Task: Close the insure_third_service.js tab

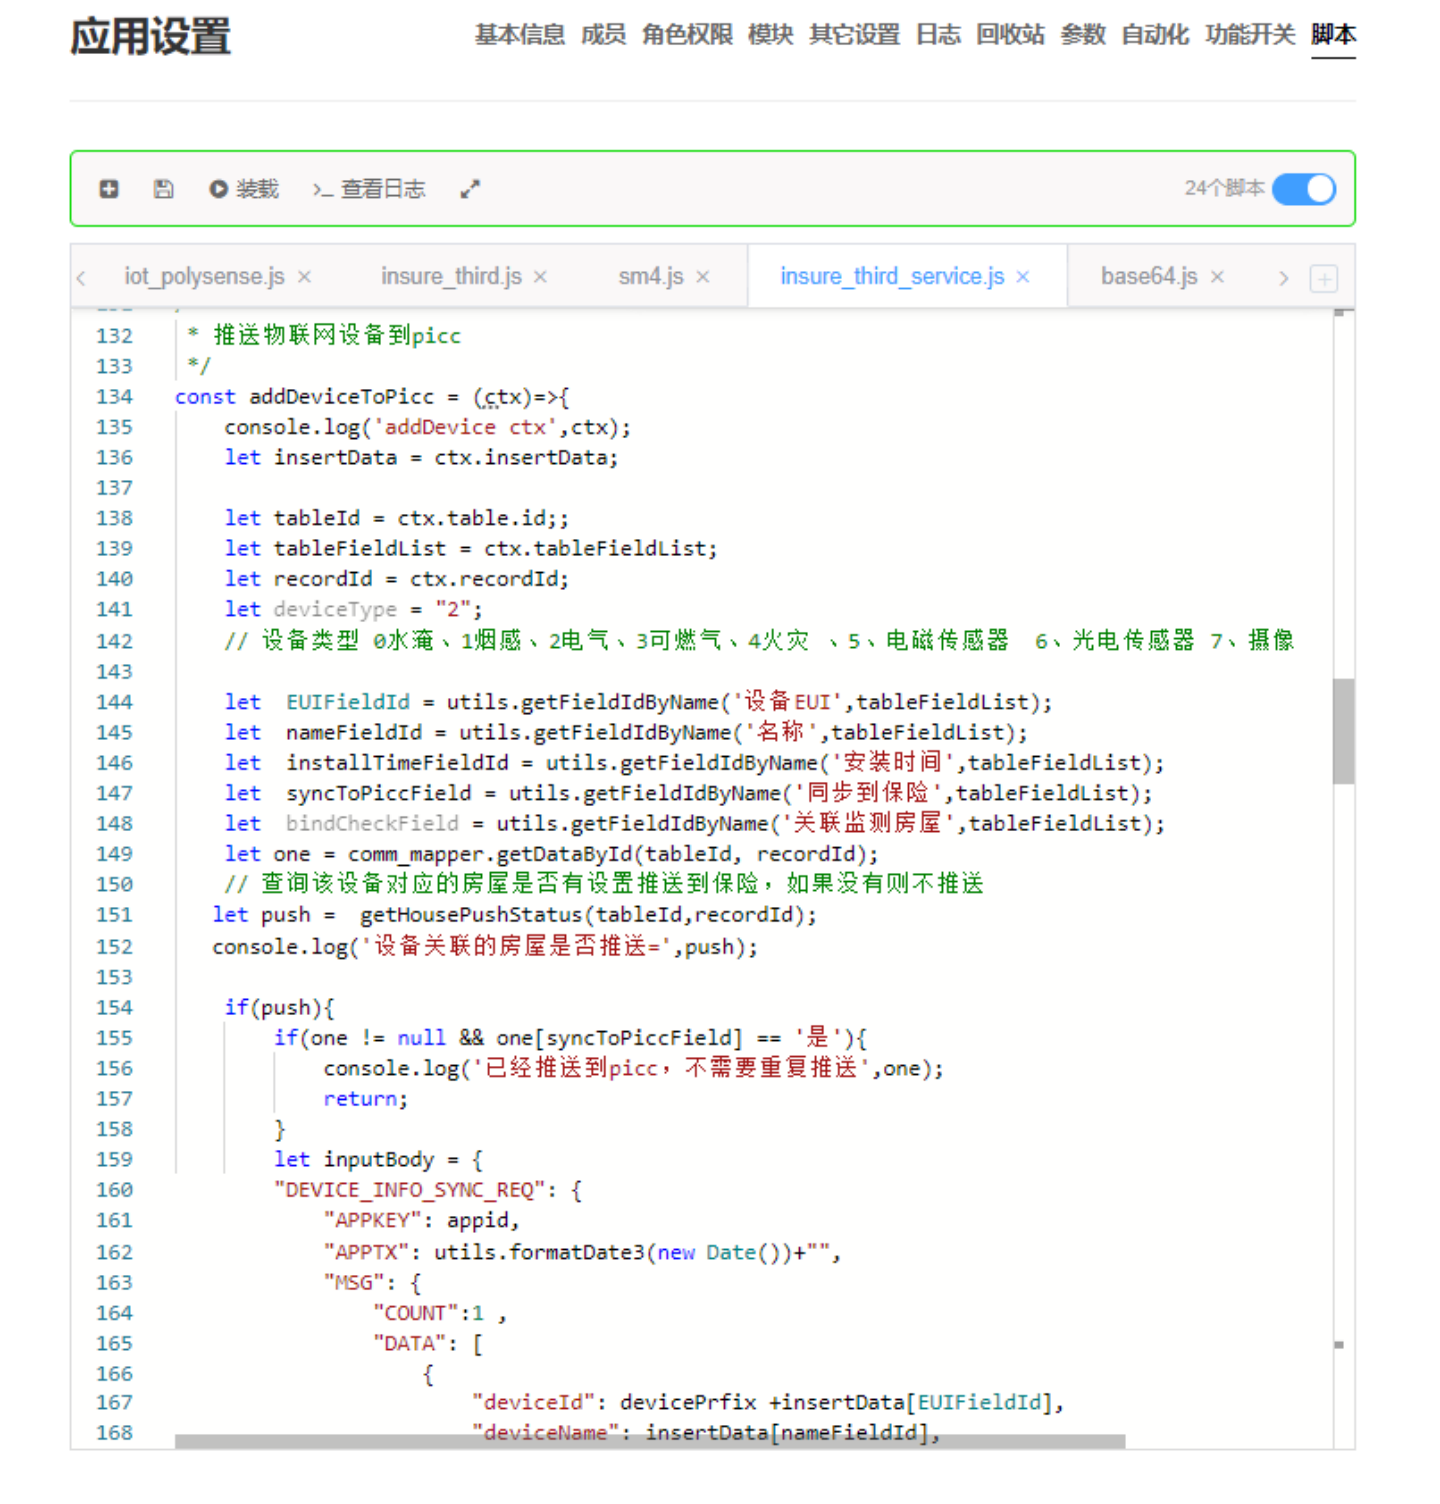Action: tap(1022, 277)
